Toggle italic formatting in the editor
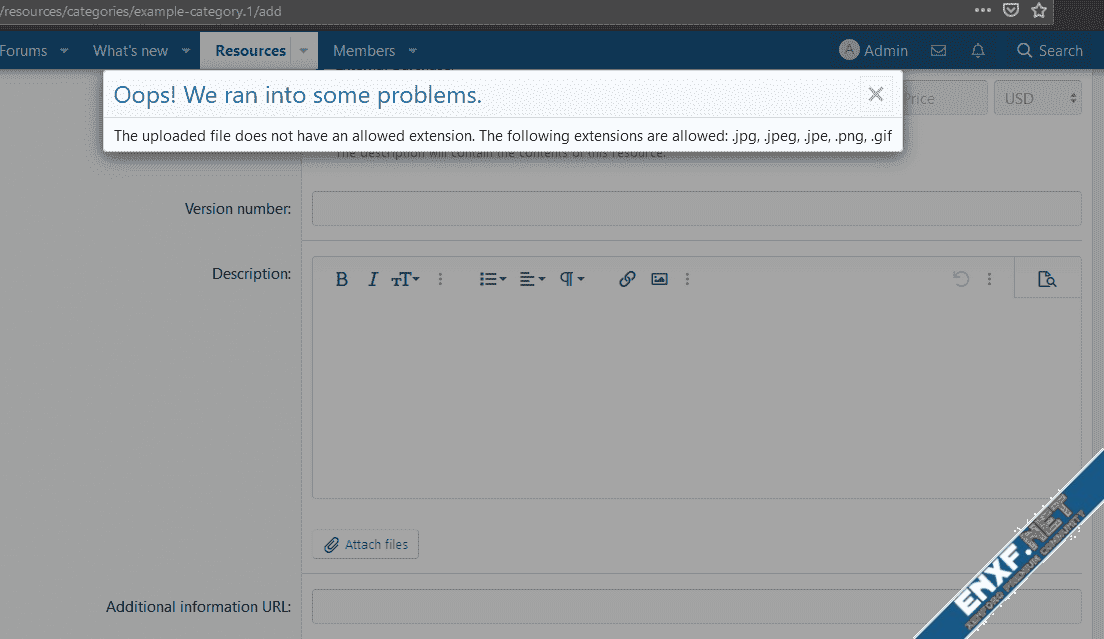The width and height of the screenshot is (1104, 639). point(372,280)
